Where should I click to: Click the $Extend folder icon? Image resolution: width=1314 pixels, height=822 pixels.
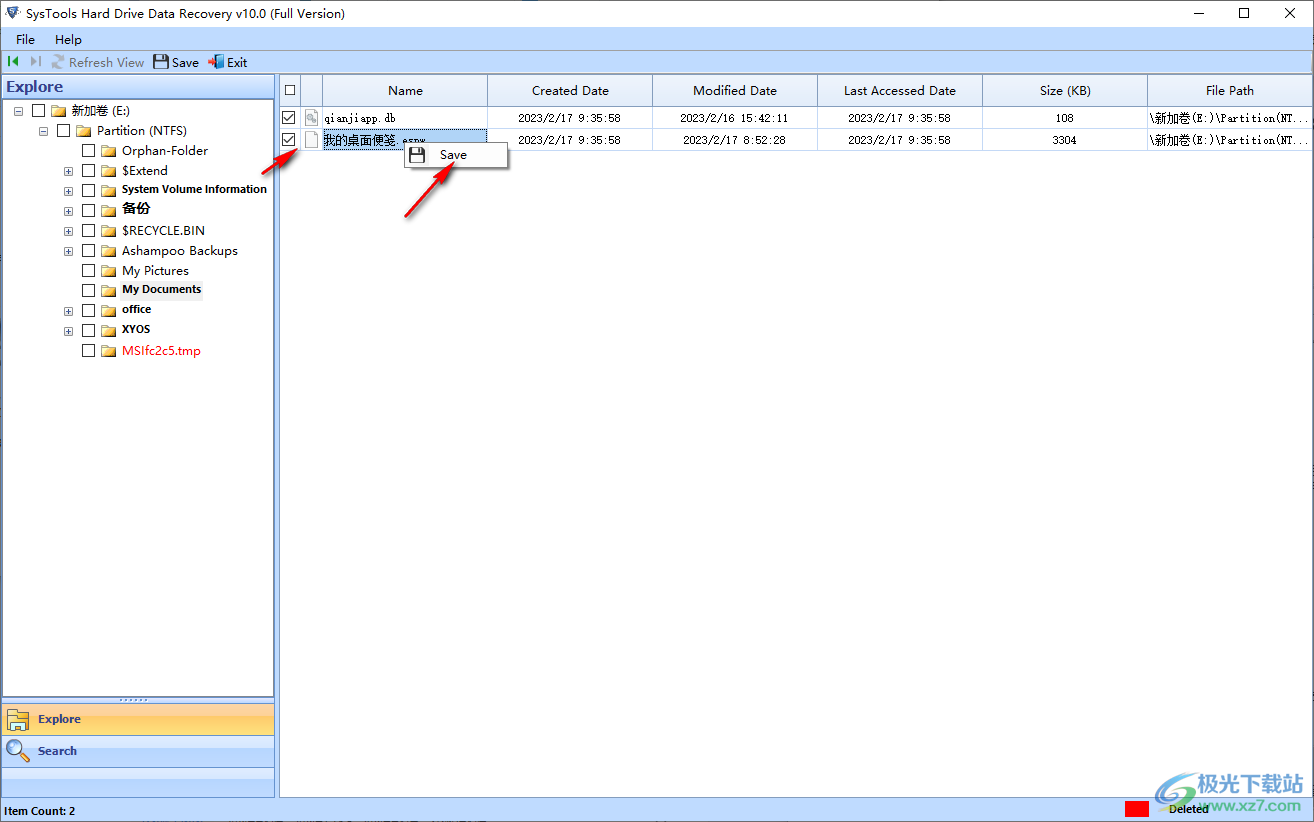coord(109,171)
